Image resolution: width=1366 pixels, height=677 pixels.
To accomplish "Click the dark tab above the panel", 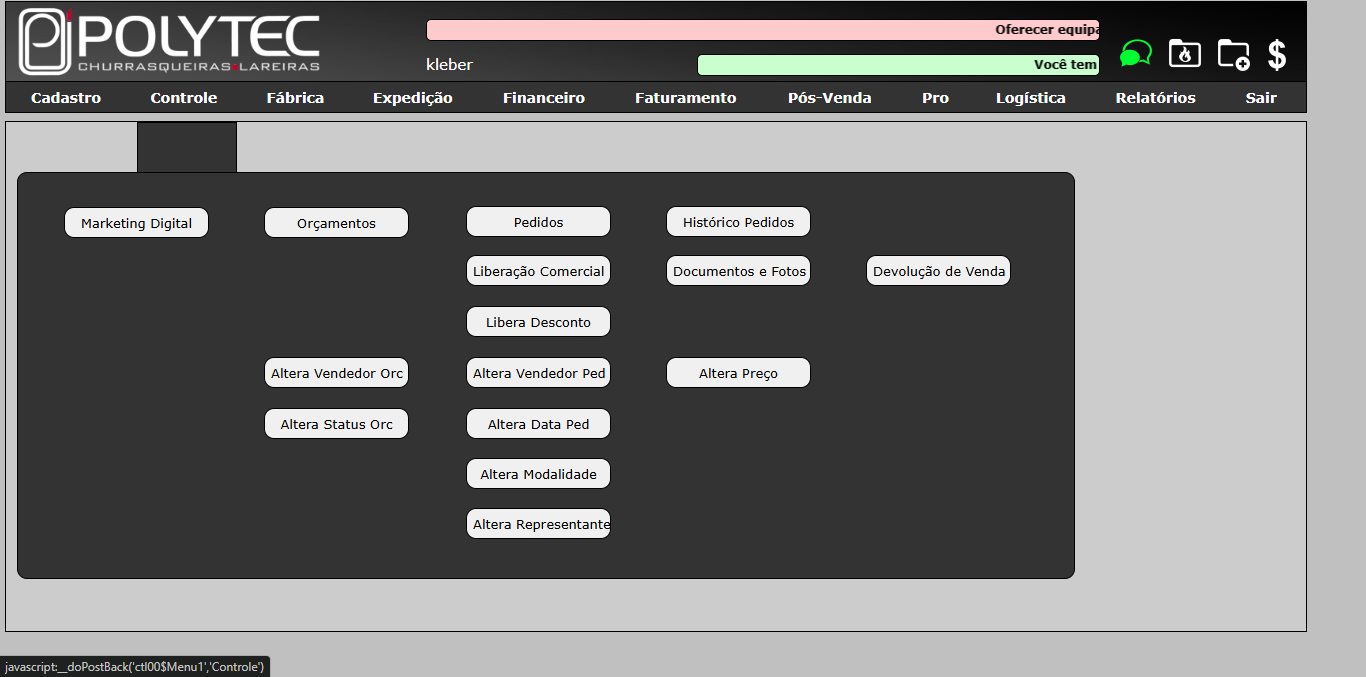I will click(x=187, y=148).
